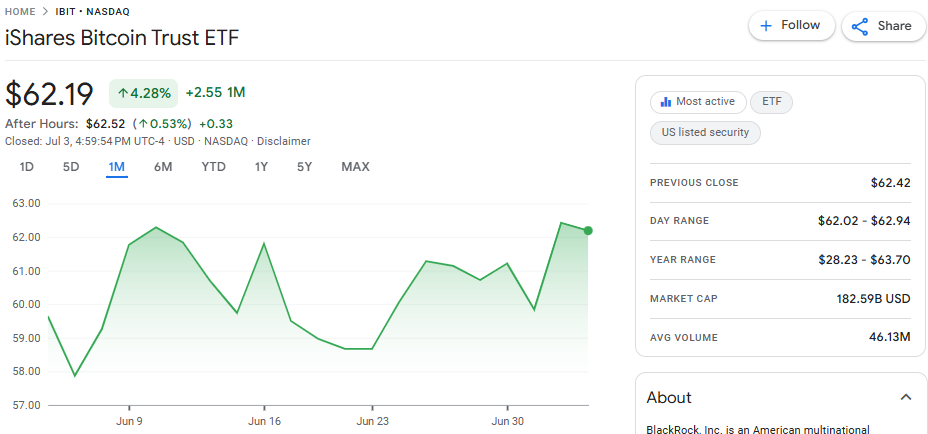This screenshot has height=434, width=928.
Task: Click the $62.02 - $62.94 day range value
Action: point(864,221)
